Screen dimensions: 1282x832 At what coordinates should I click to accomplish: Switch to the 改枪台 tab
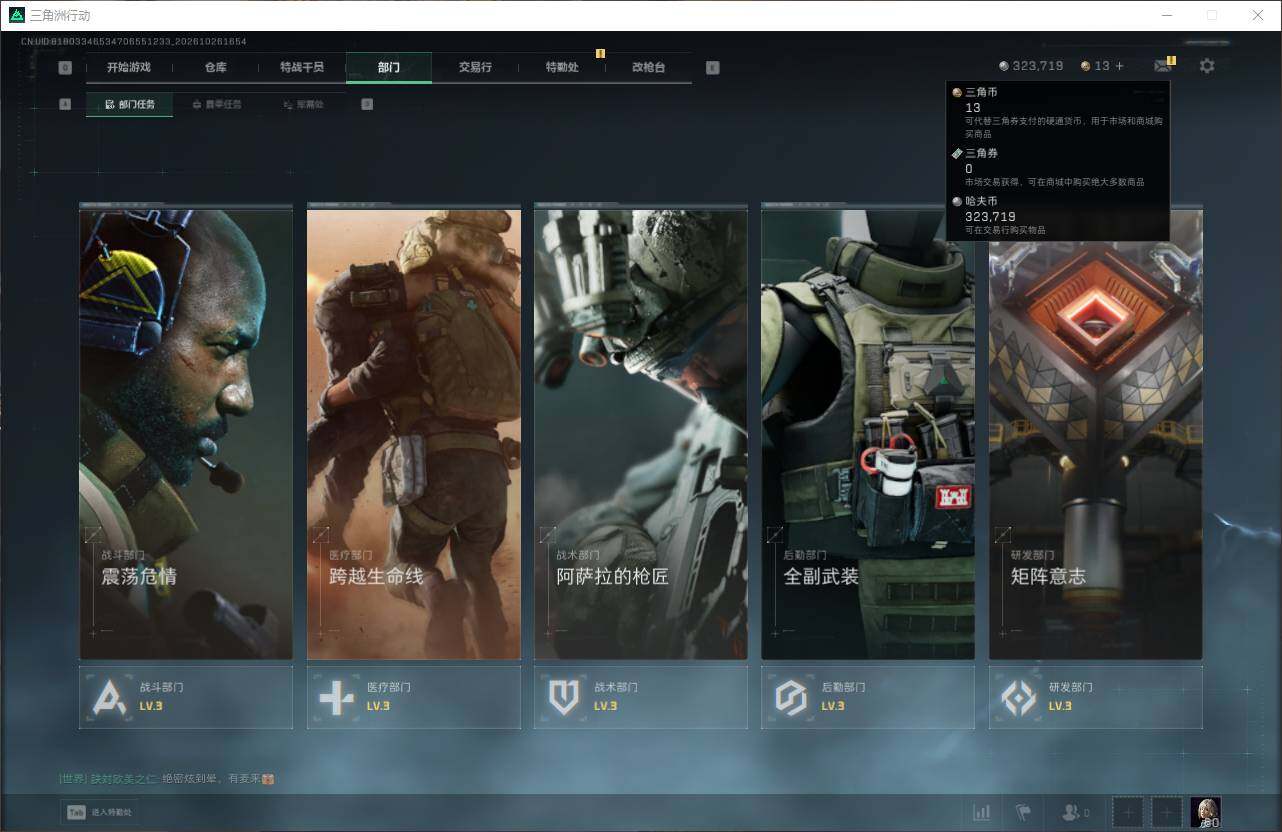pyautogui.click(x=648, y=67)
